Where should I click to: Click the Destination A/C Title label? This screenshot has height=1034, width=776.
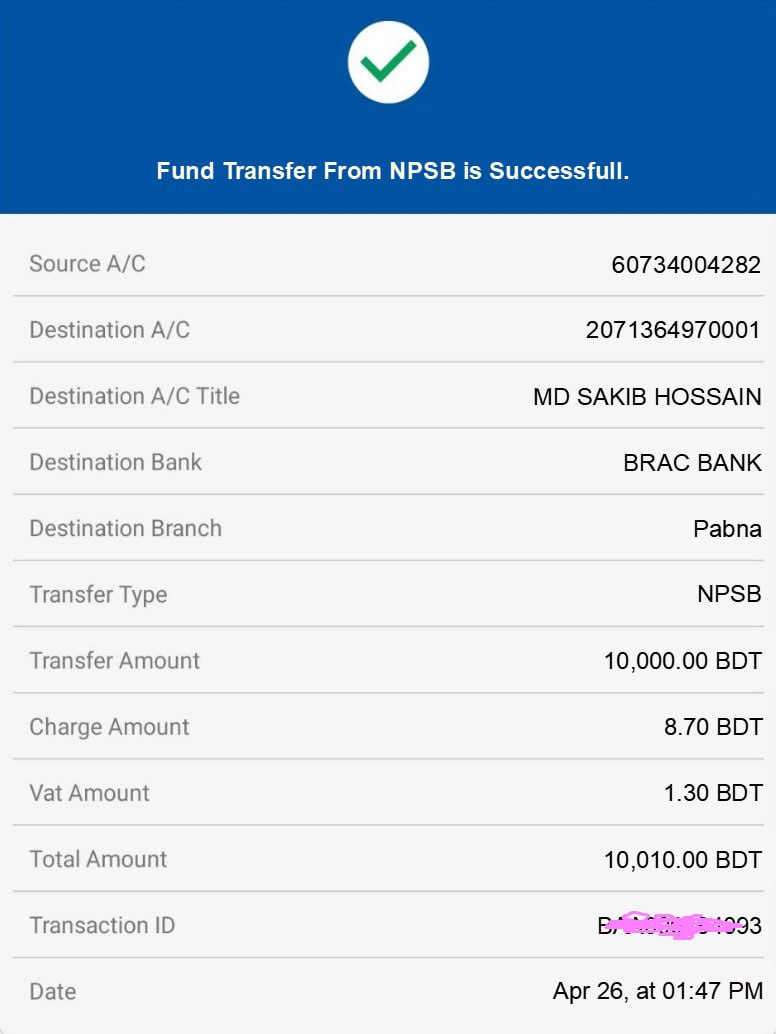pos(134,396)
